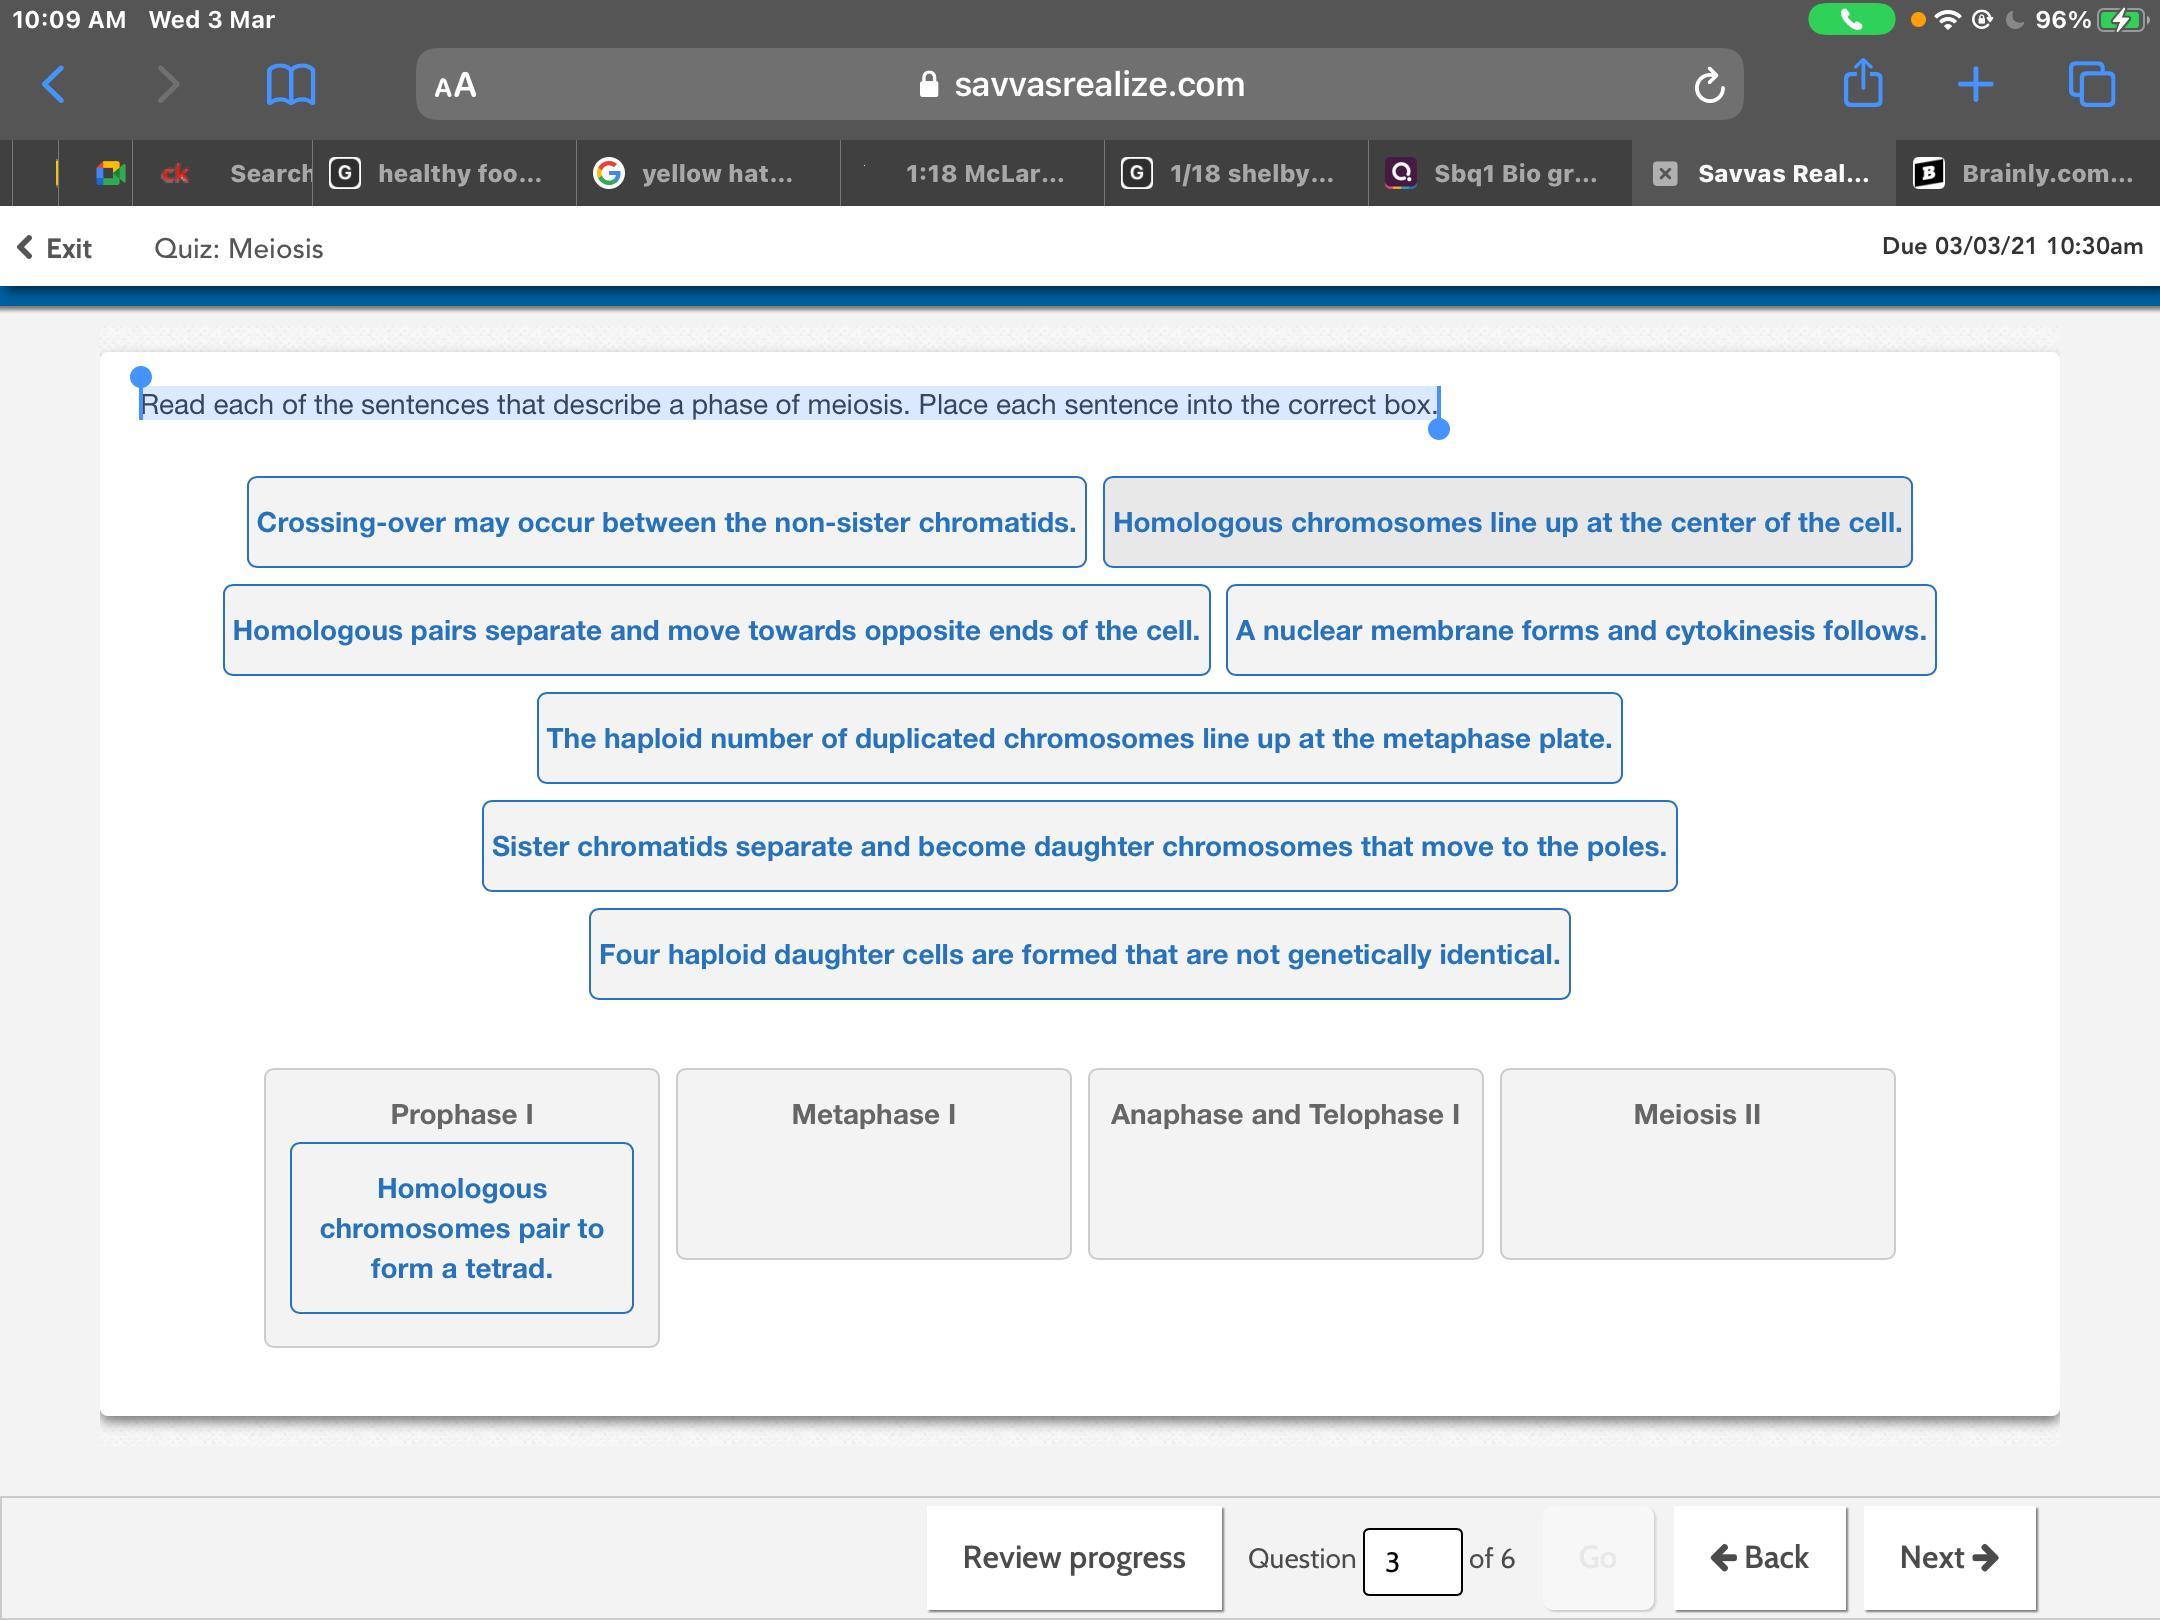Viewport: 2160px width, 1620px height.
Task: Click the Exit link with chevron
Action: pyautogui.click(x=55, y=248)
